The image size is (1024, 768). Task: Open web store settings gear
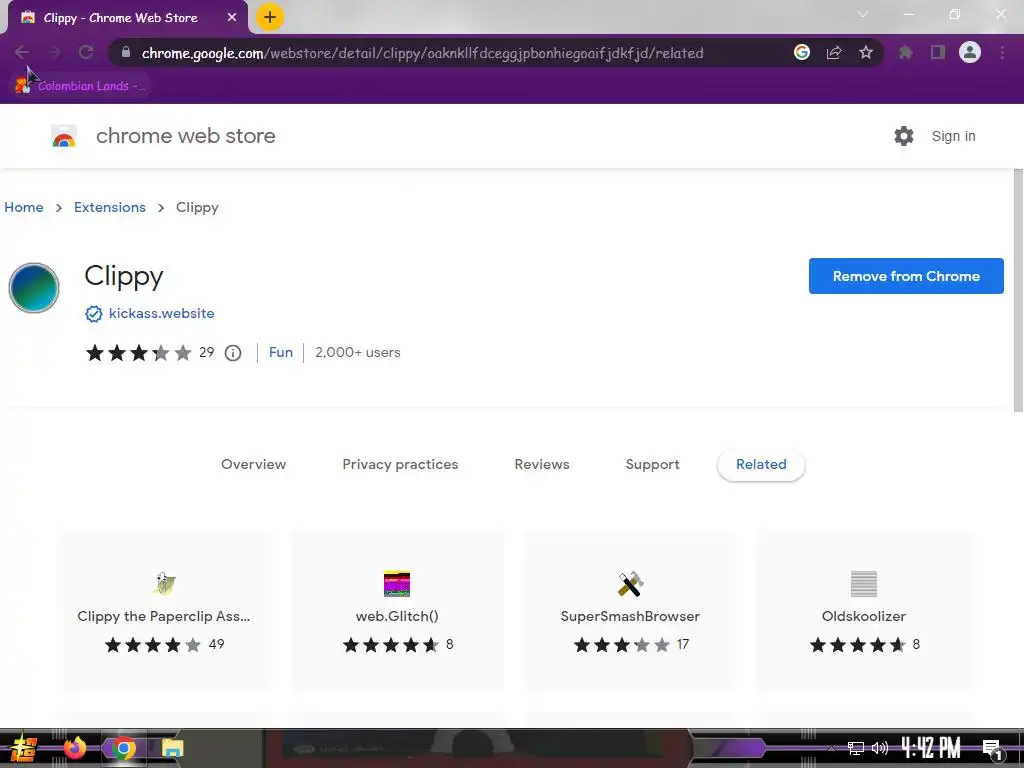[904, 136]
